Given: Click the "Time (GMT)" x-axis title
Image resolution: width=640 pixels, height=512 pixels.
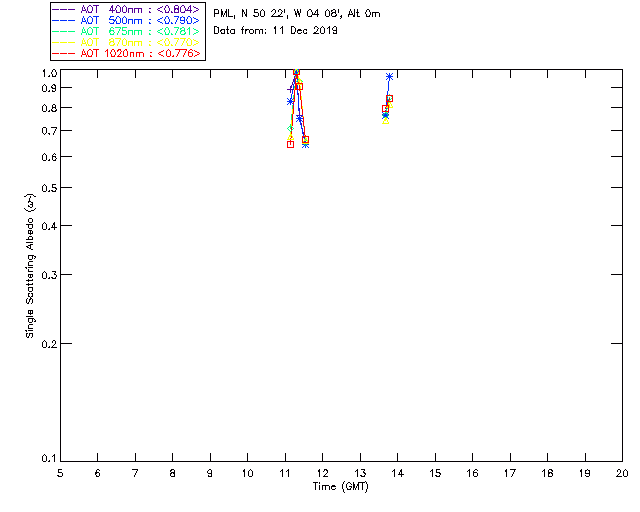Looking at the screenshot, I should [x=340, y=486].
